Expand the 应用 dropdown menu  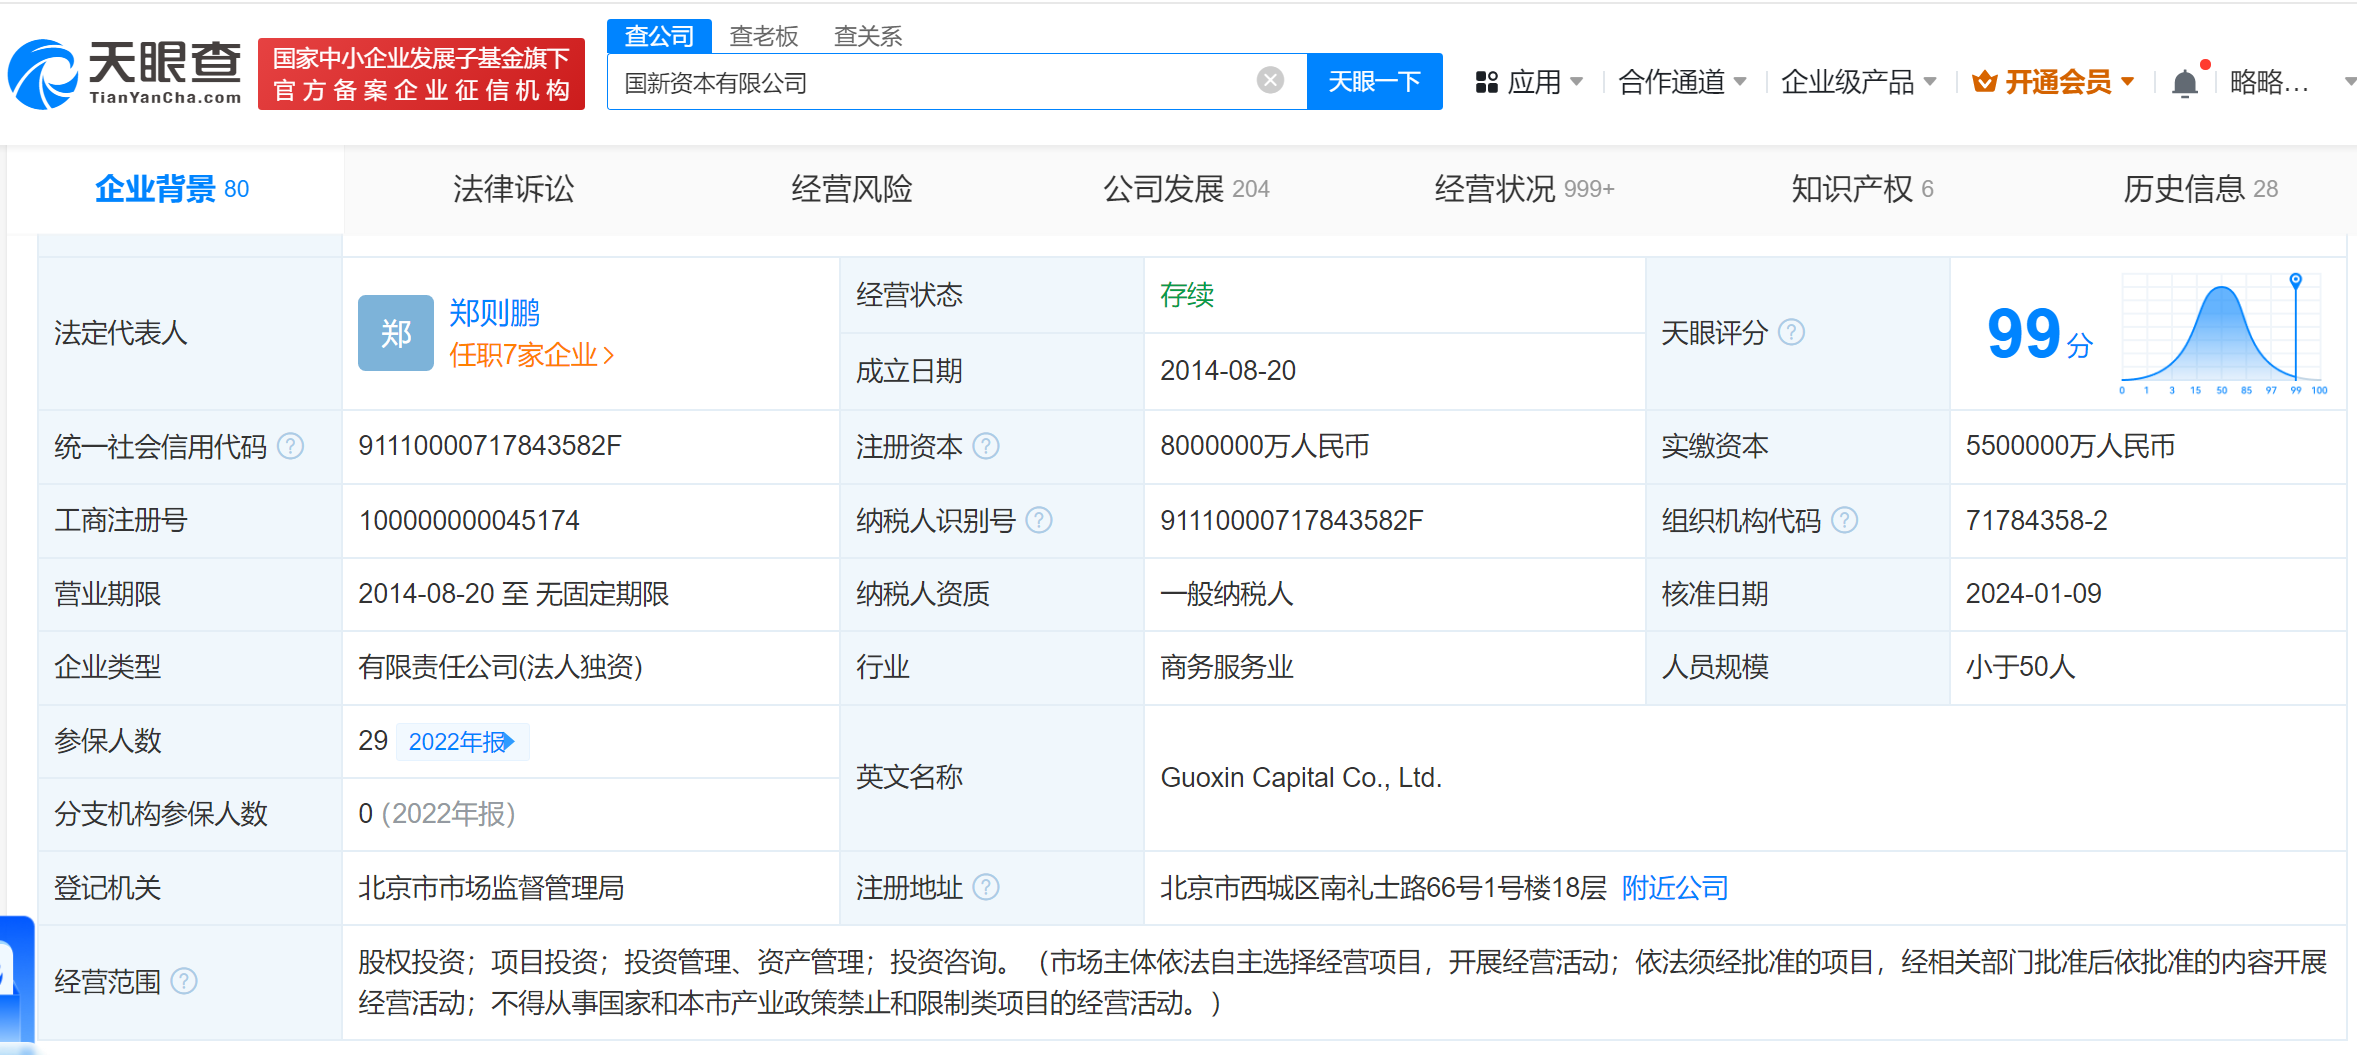coord(1529,82)
